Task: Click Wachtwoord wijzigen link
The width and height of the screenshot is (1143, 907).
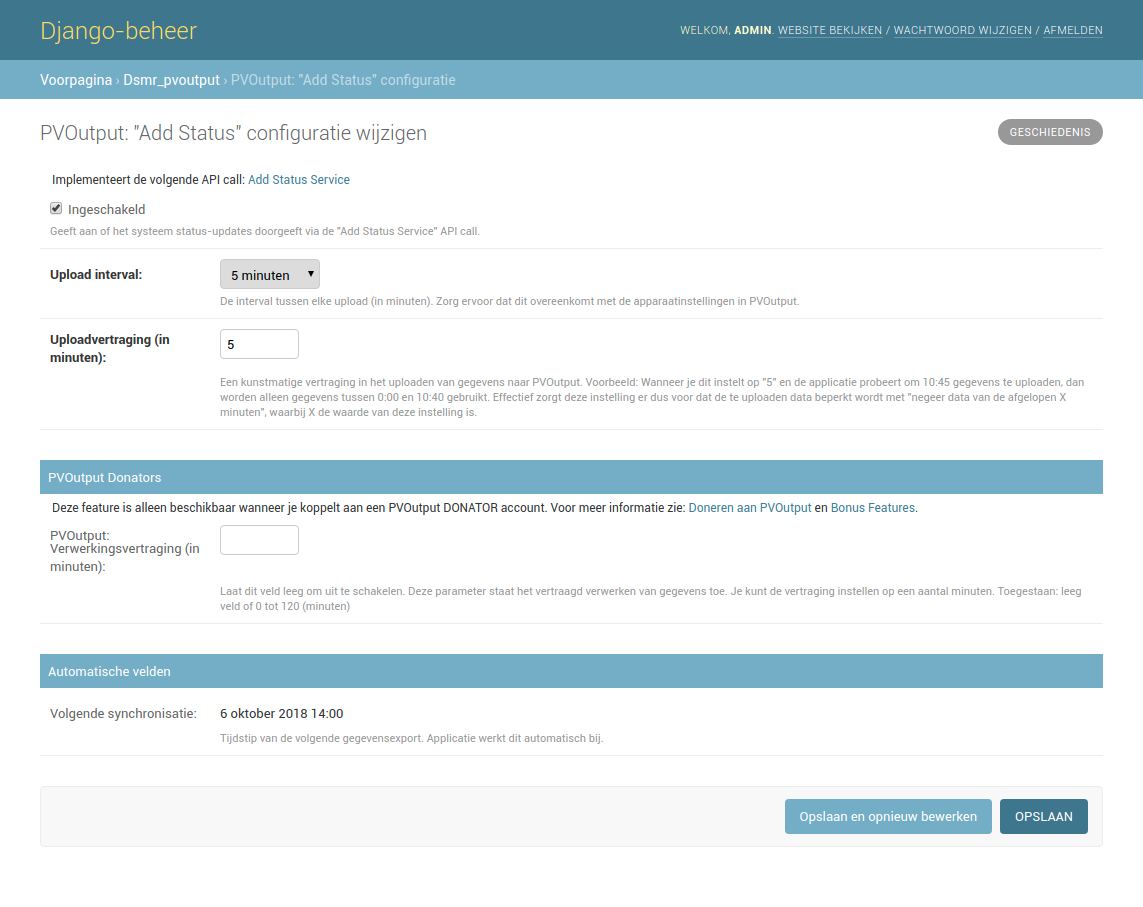Action: coord(962,30)
